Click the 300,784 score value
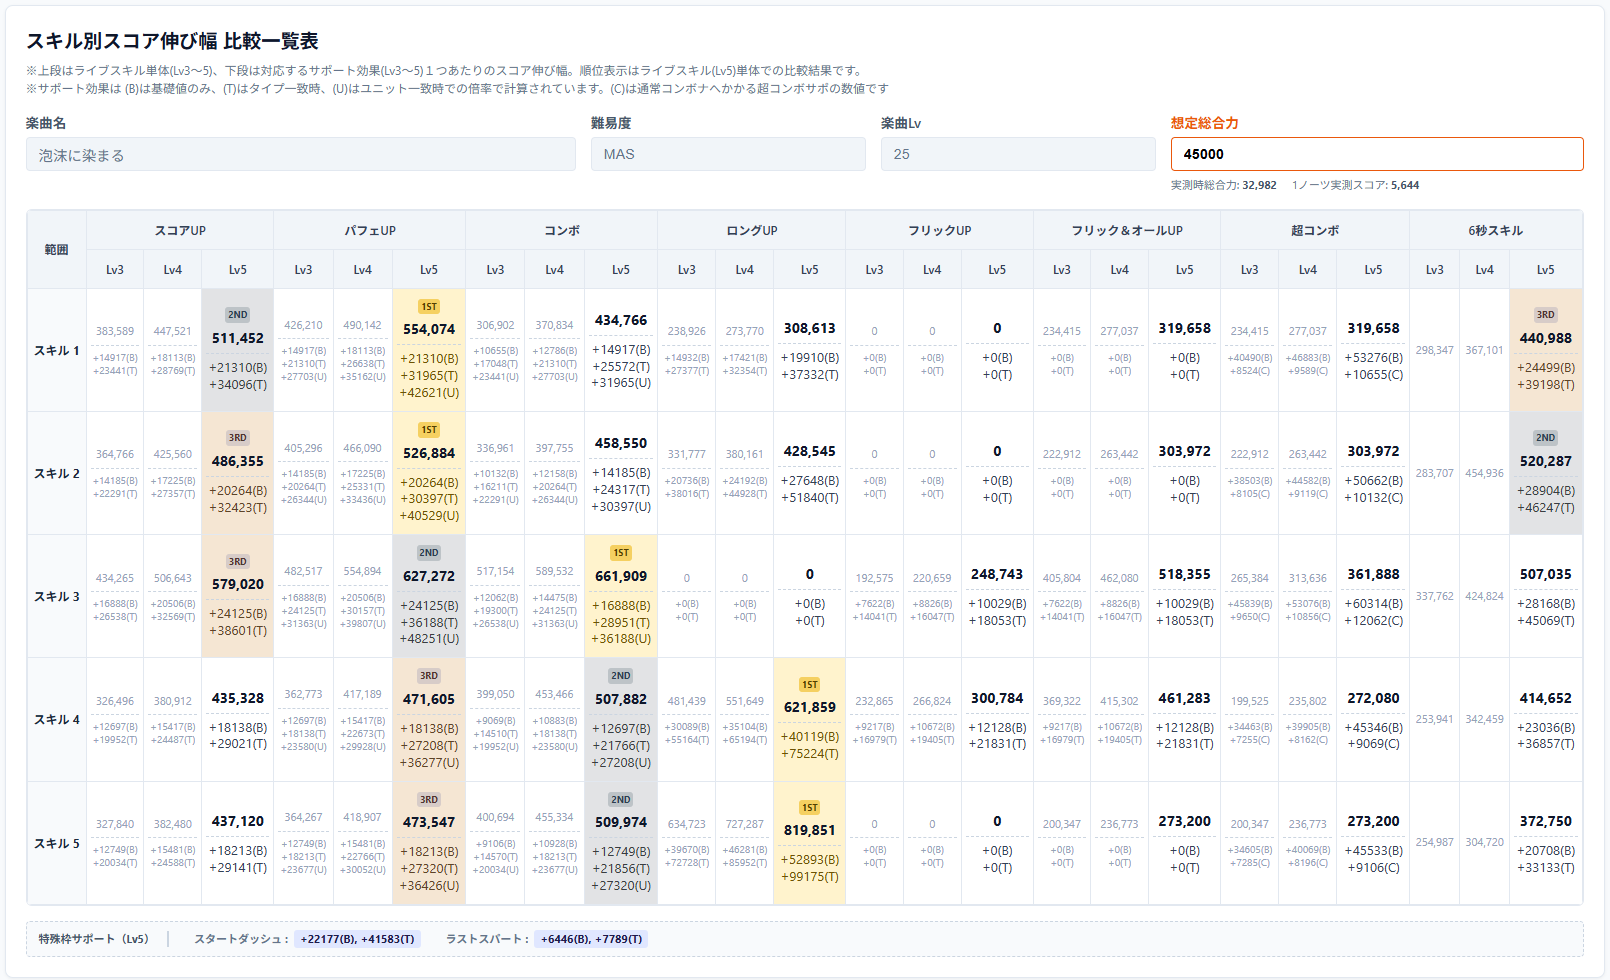 tap(997, 698)
